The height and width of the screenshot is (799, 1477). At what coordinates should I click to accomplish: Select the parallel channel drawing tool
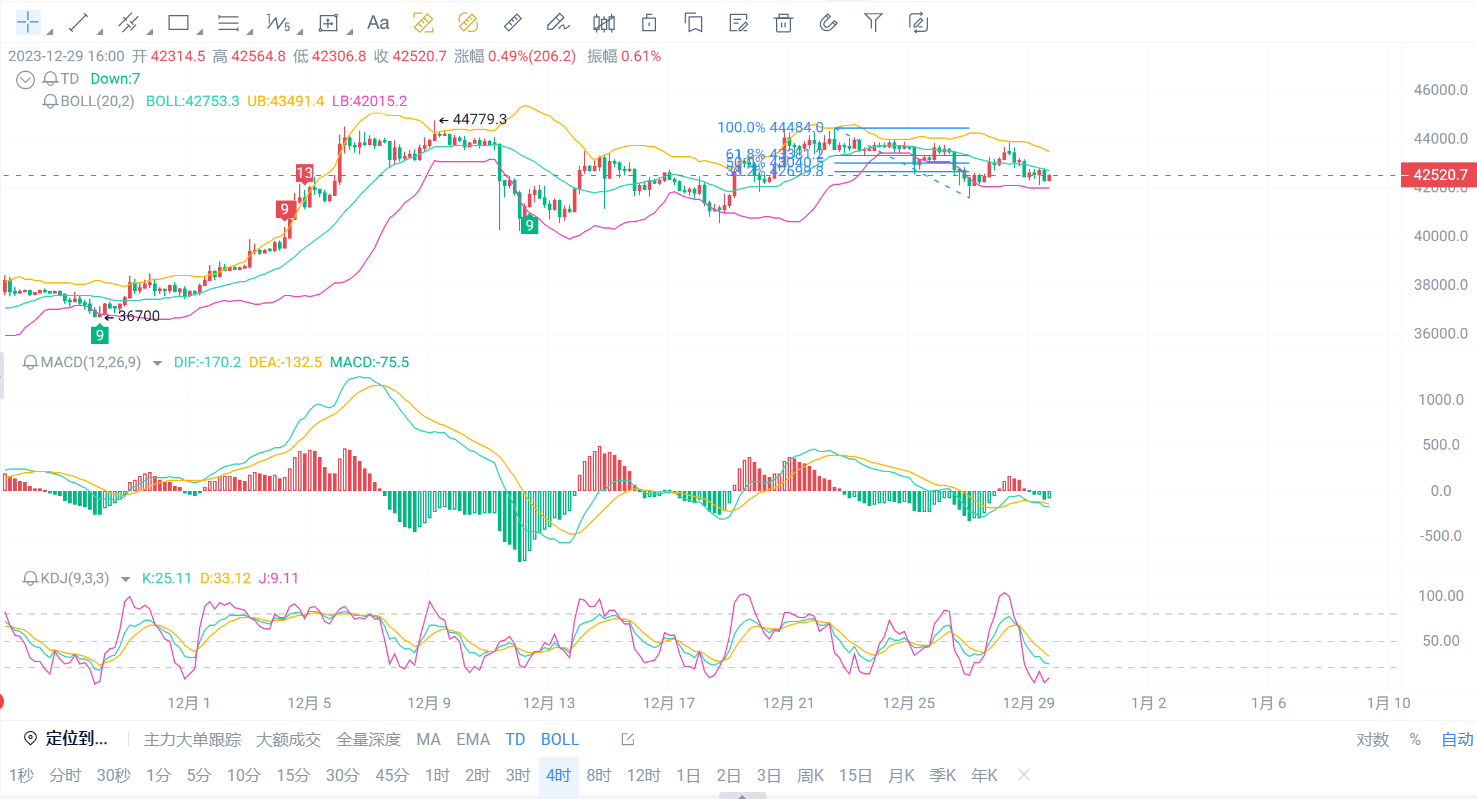point(128,21)
